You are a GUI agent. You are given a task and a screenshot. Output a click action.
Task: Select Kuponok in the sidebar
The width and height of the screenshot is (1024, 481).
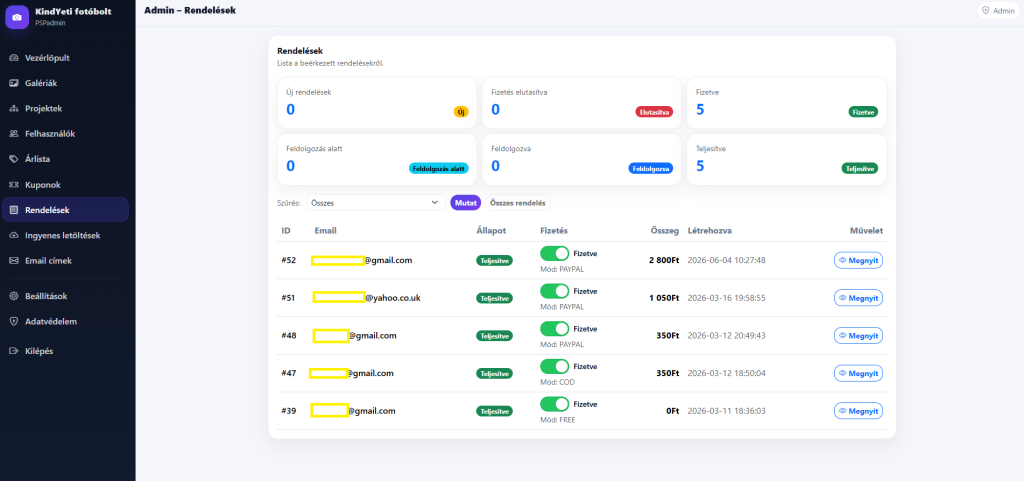tap(65, 185)
